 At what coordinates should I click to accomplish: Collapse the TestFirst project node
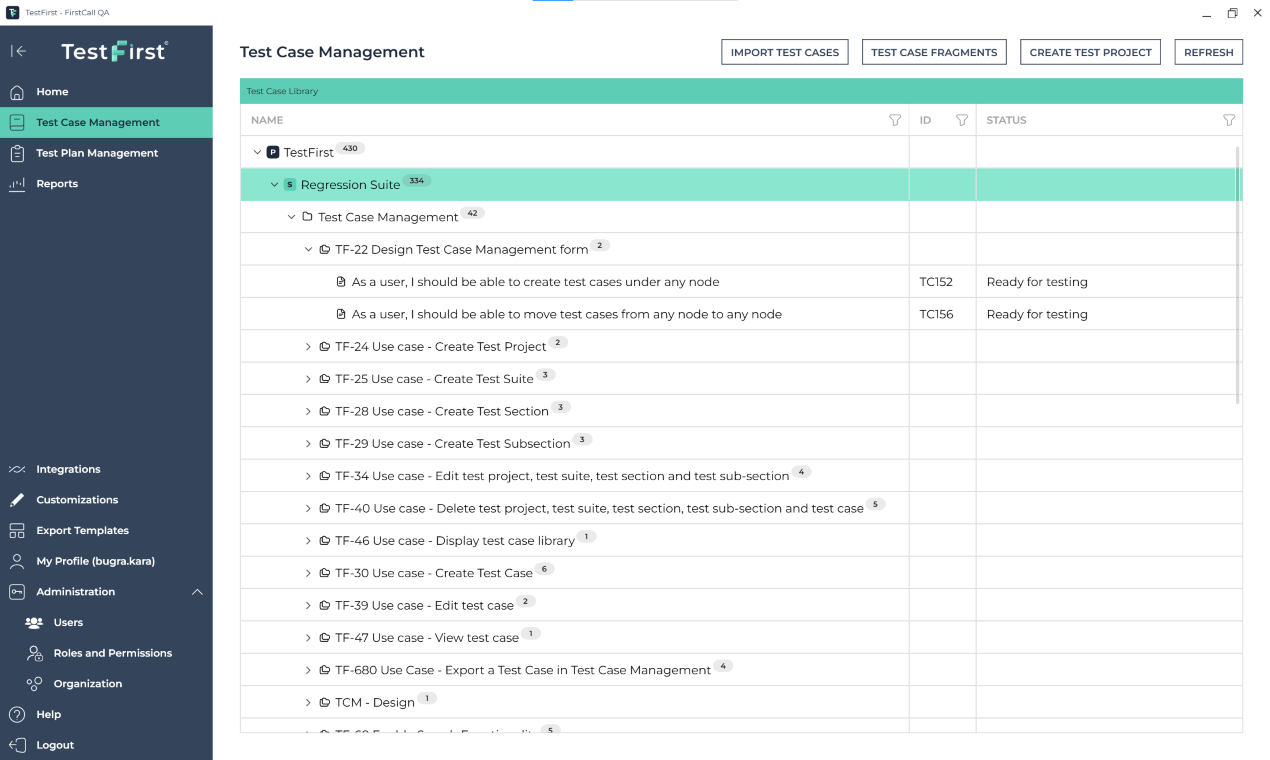click(x=257, y=152)
